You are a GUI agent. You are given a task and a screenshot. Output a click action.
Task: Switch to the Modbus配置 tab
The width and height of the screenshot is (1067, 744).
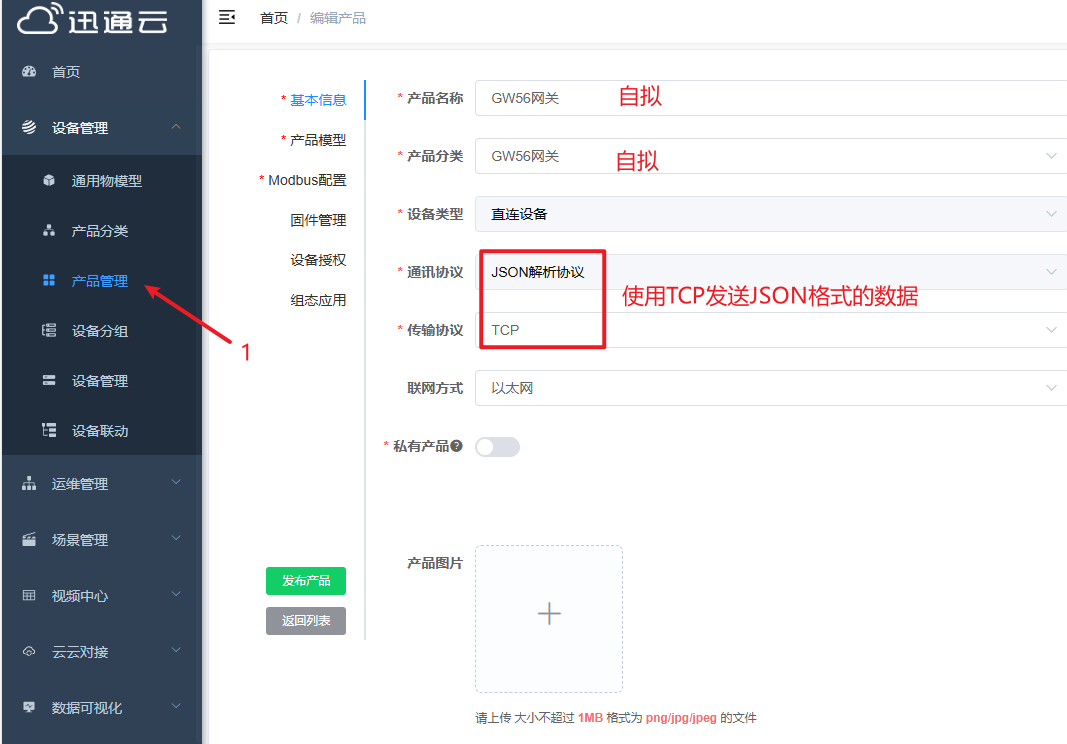(307, 180)
